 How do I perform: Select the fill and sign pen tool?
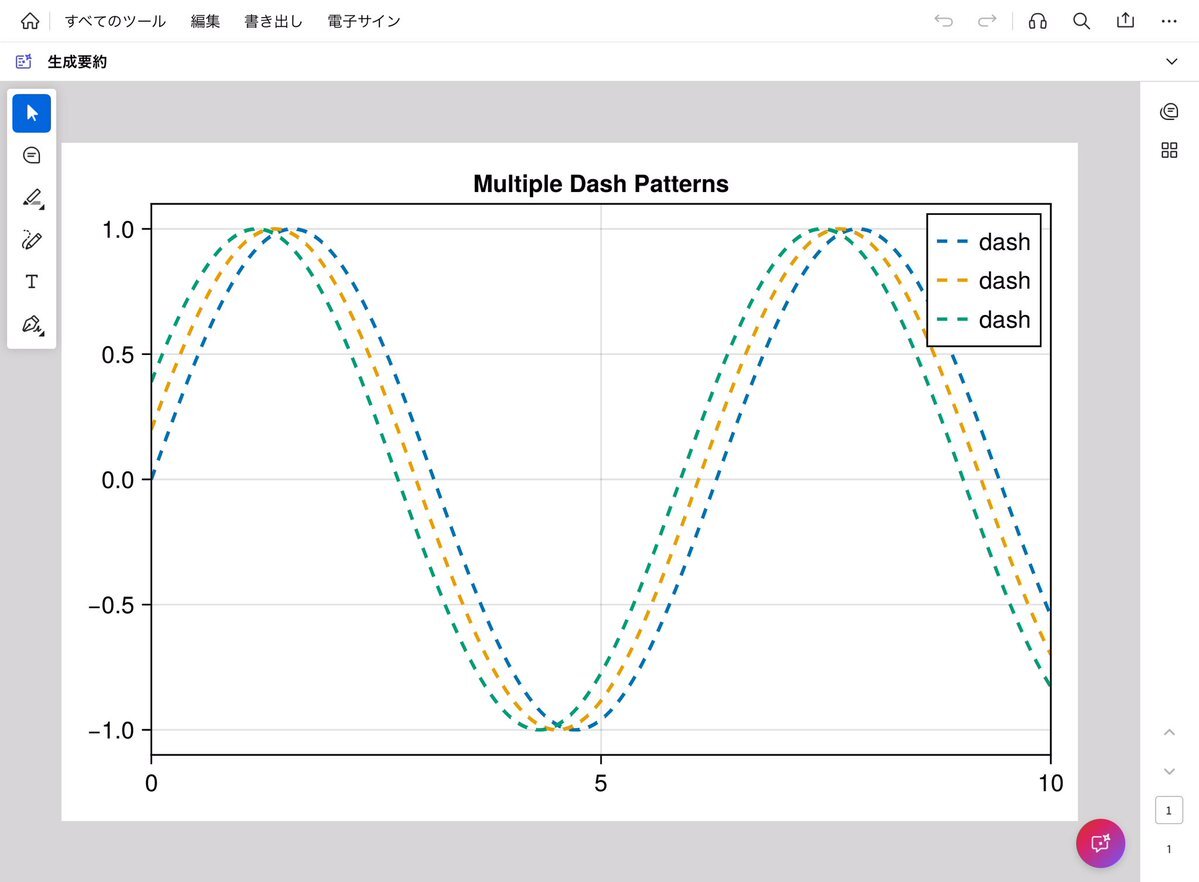pos(32,325)
